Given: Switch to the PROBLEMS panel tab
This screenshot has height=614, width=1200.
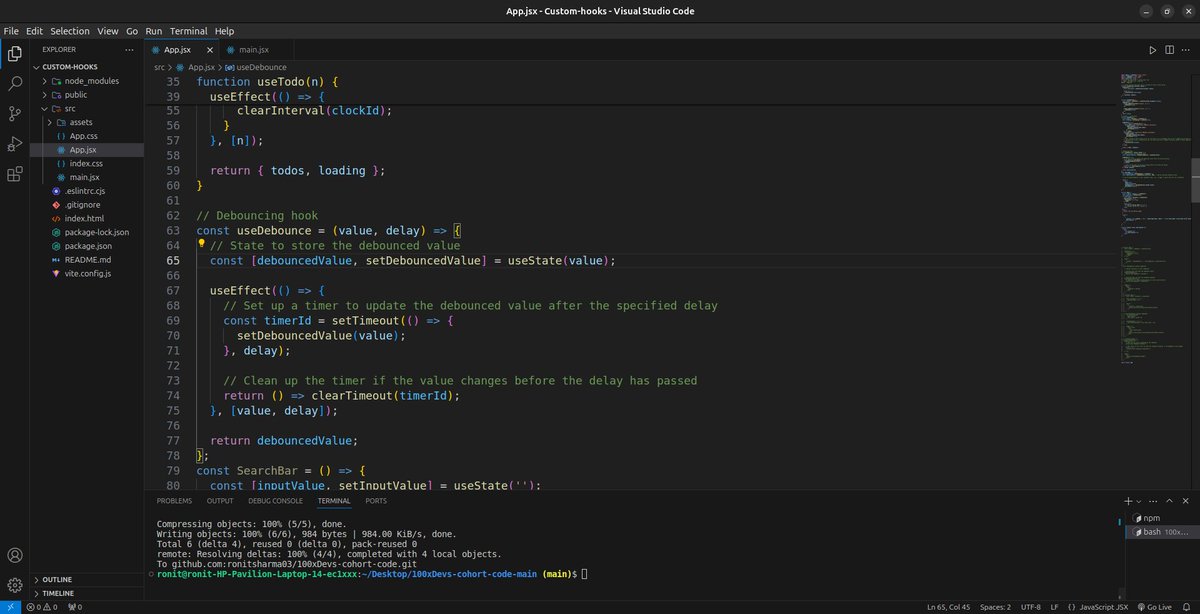Looking at the screenshot, I should coord(174,500).
